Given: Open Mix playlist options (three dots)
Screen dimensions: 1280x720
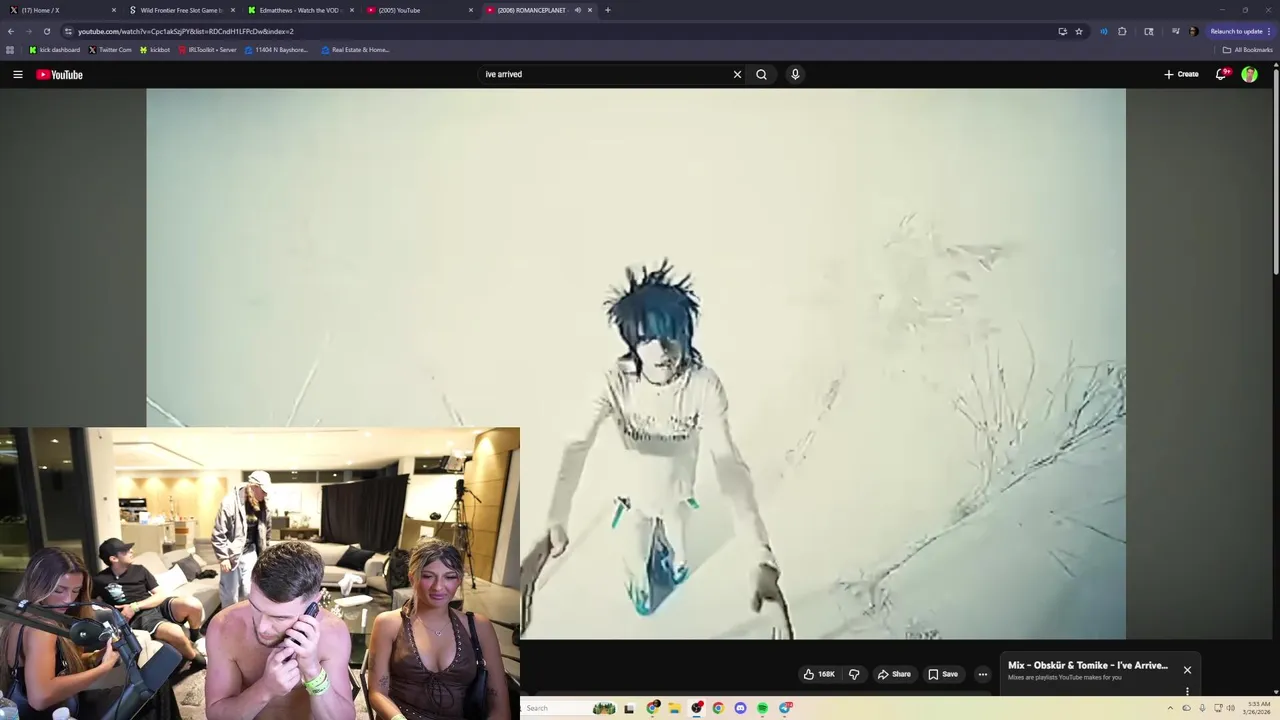Looking at the screenshot, I should [x=1187, y=691].
